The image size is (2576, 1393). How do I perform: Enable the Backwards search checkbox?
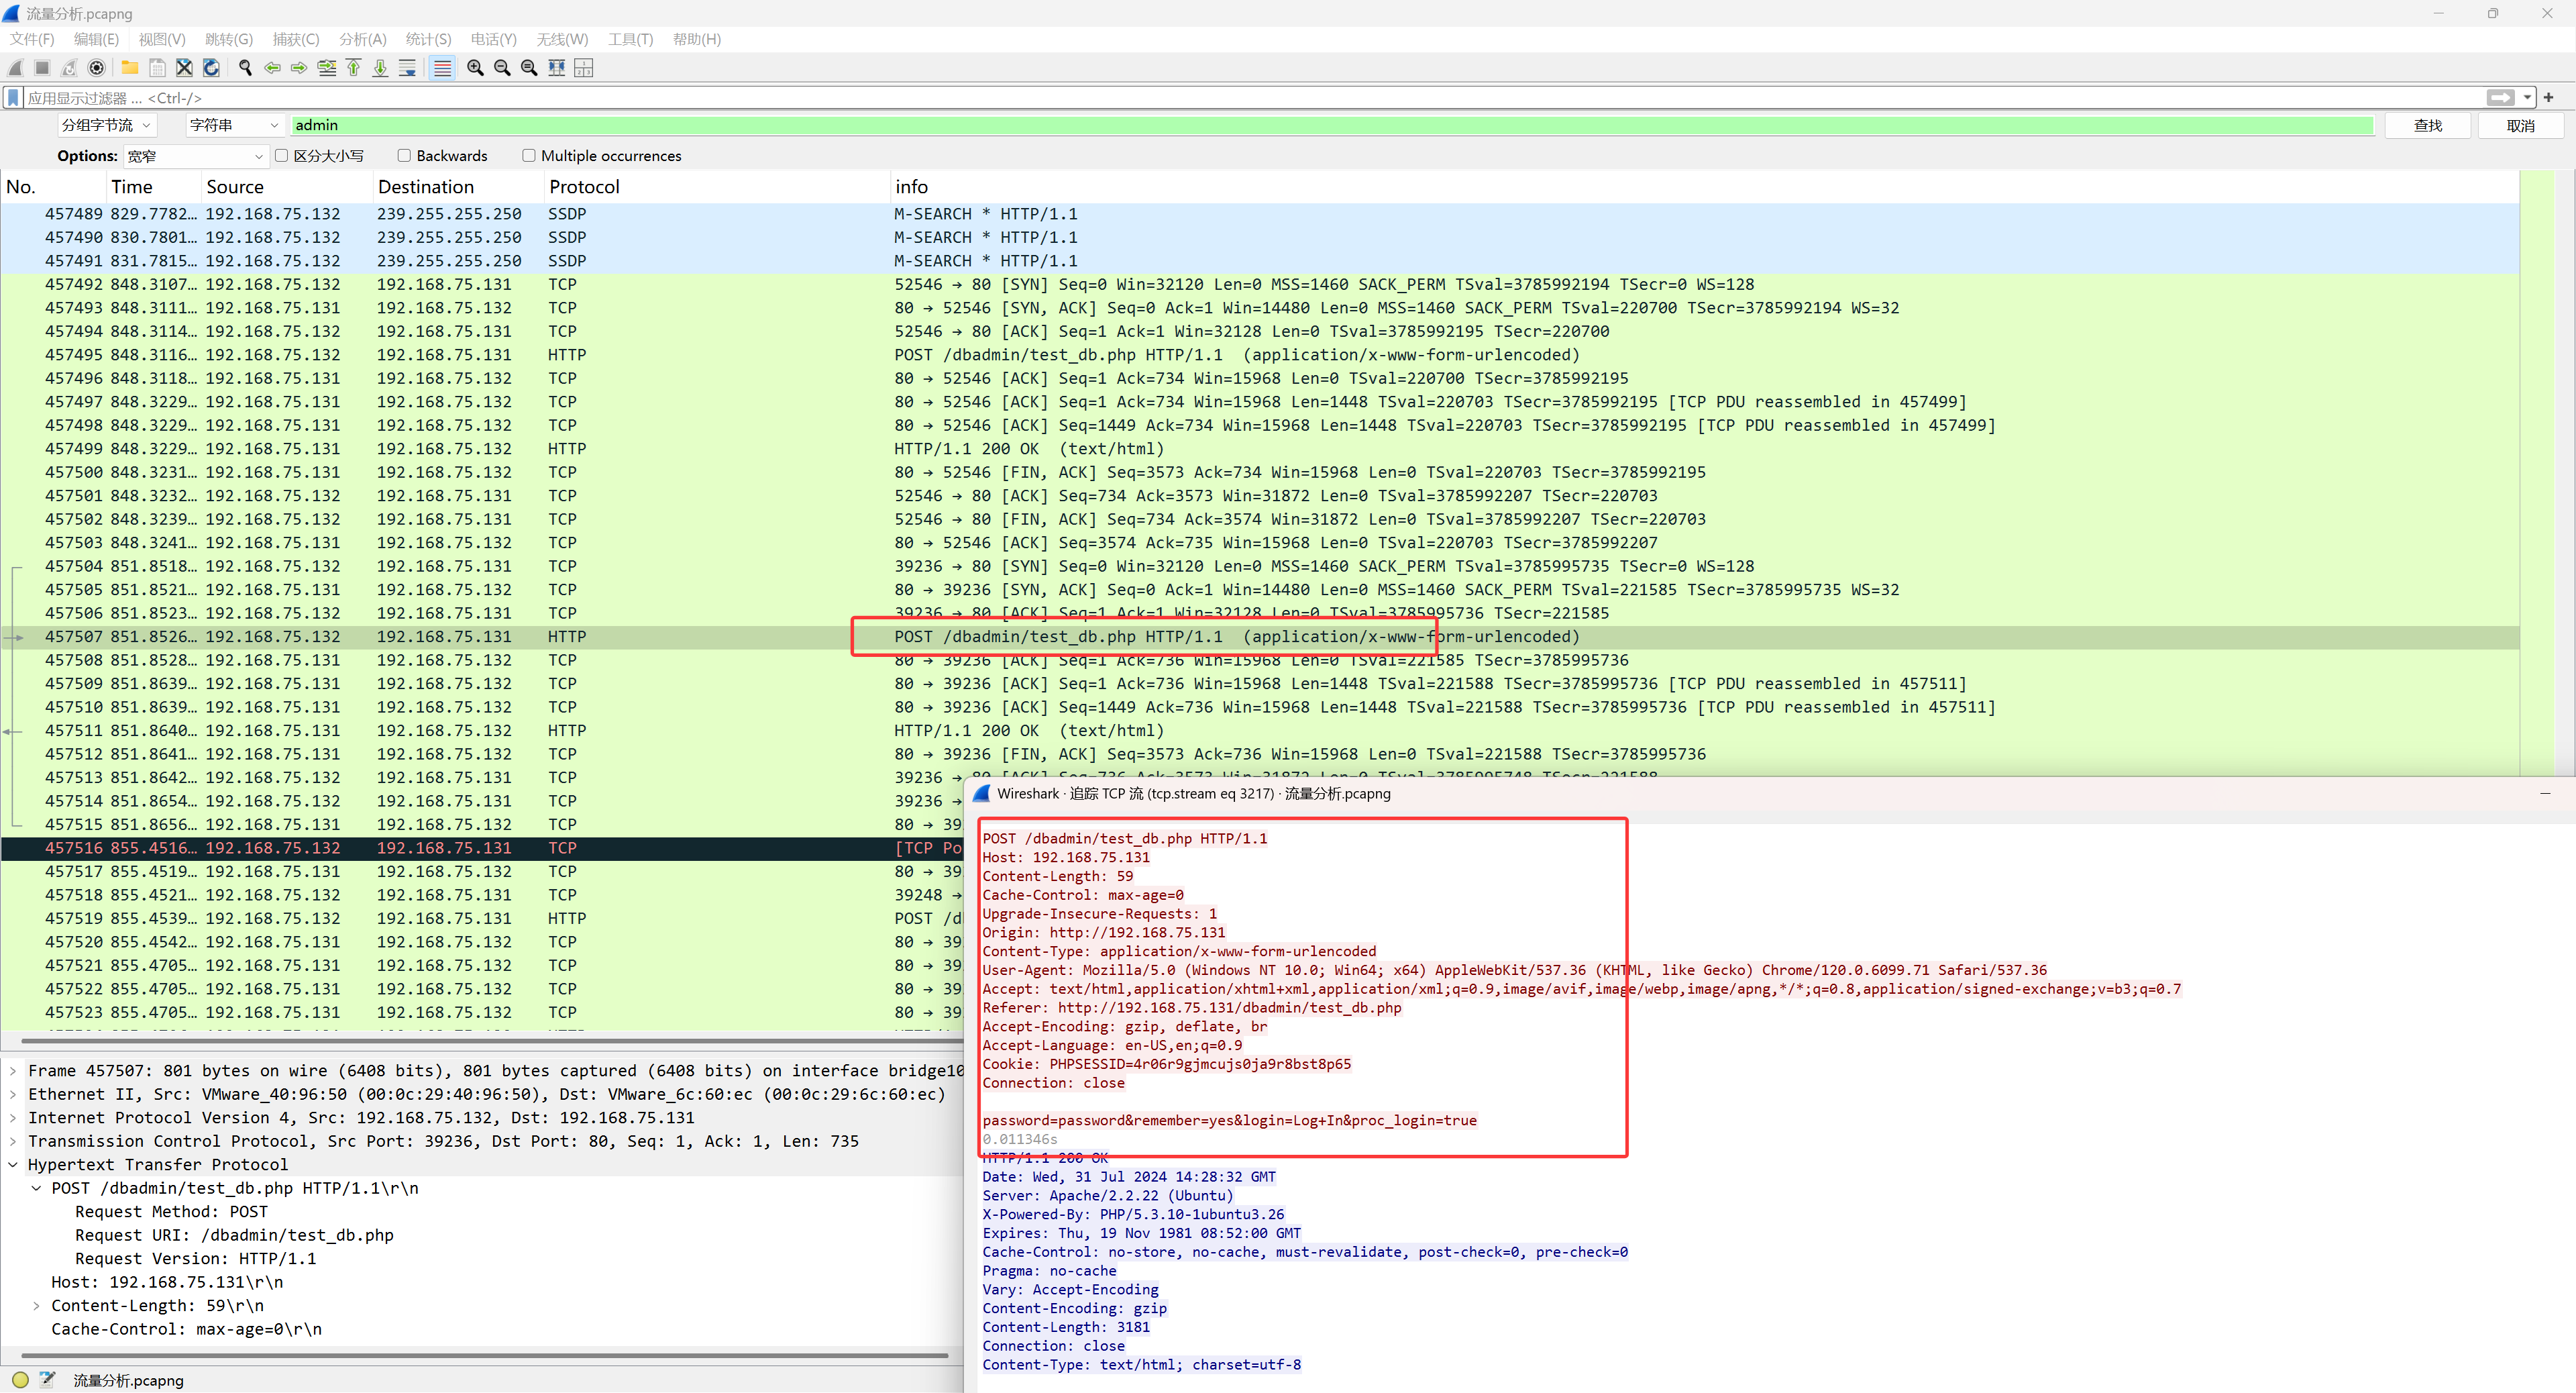click(404, 156)
